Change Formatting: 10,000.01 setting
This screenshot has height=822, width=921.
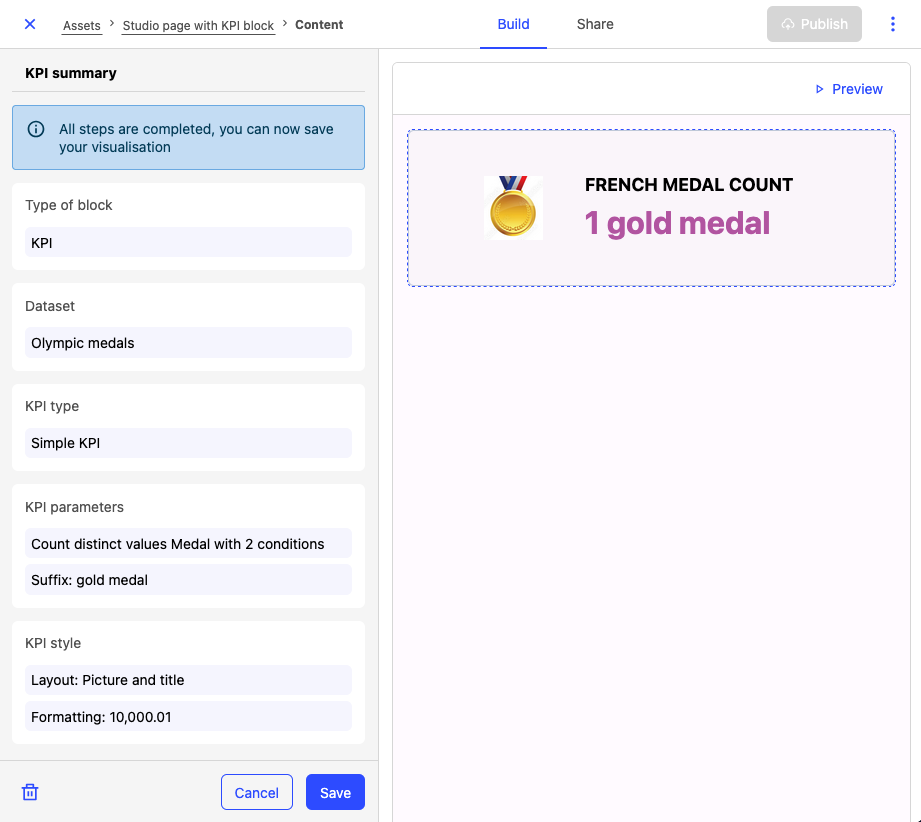pos(188,717)
